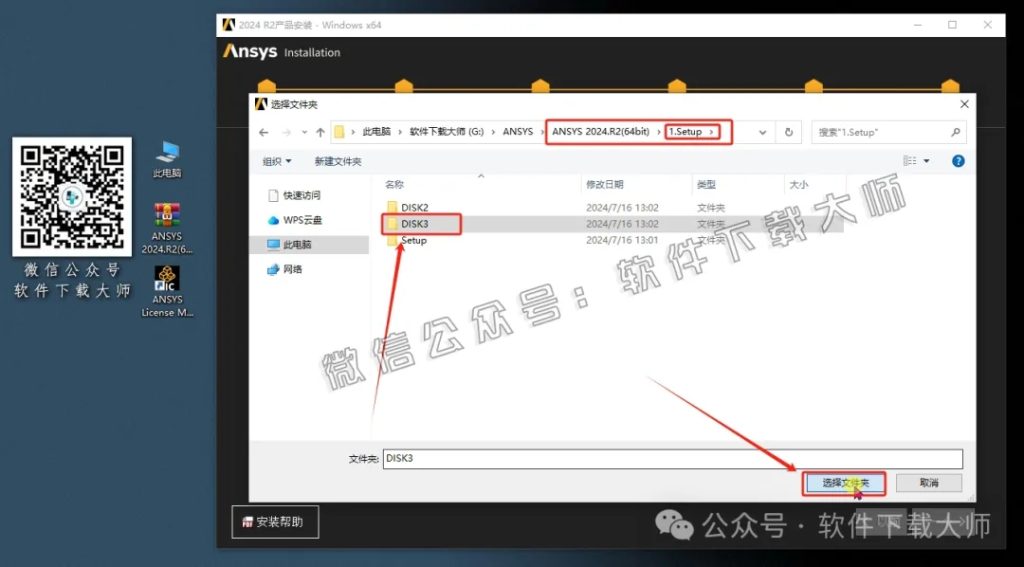Go up one folder level arrow
Image resolution: width=1024 pixels, height=567 pixels.
320,132
